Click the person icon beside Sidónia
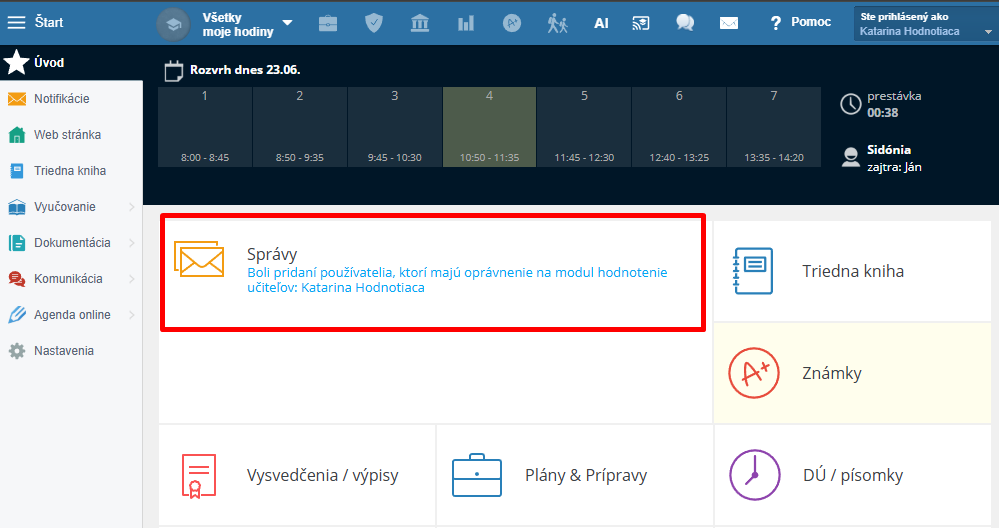Image resolution: width=999 pixels, height=528 pixels. pyautogui.click(x=851, y=157)
